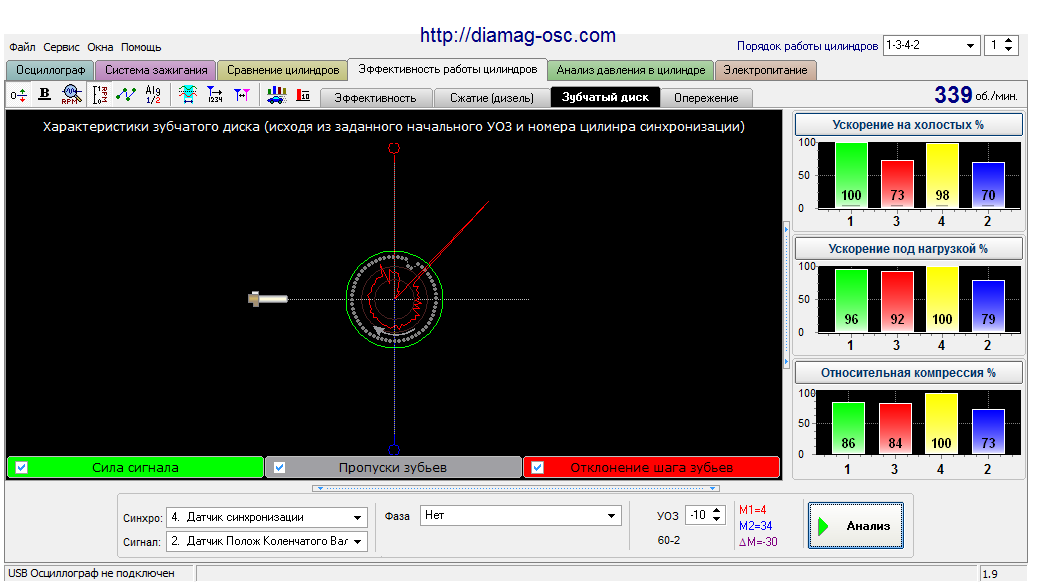Click the green play arrow on Анализ
The width and height of the screenshot is (1040, 586).
coord(824,526)
